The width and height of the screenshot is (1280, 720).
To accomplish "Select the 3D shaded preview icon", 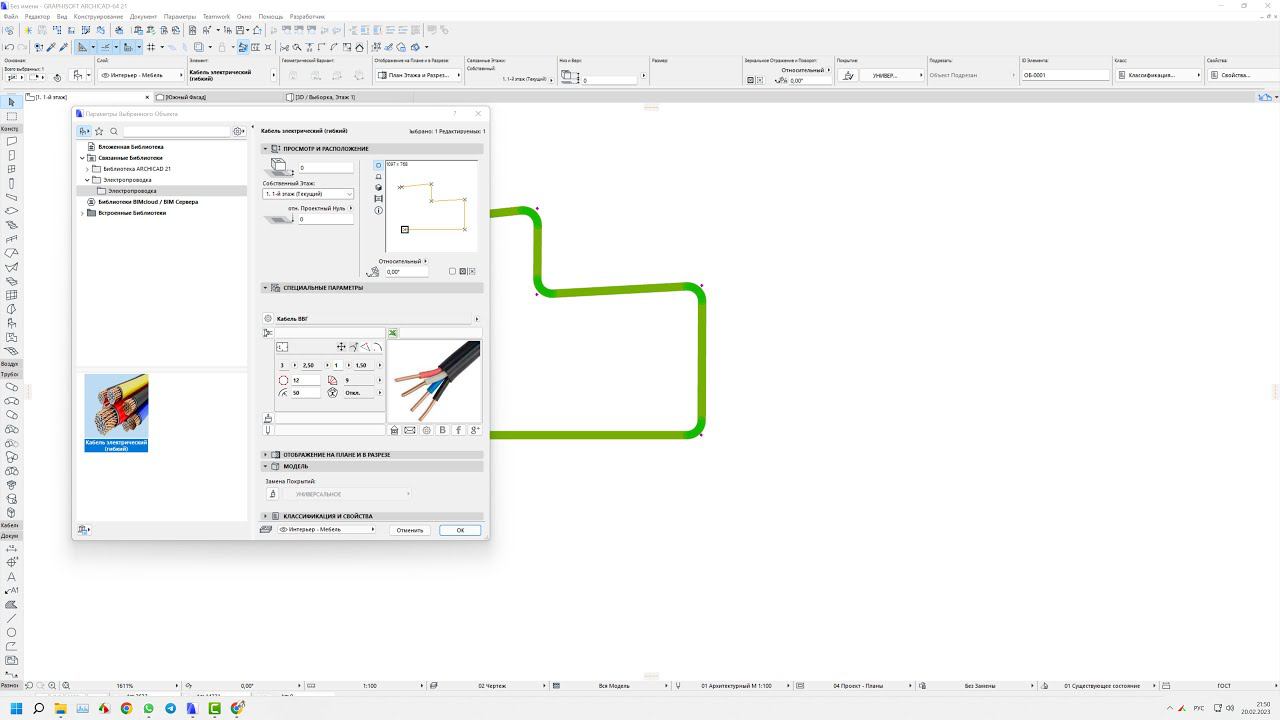I will pos(378,187).
